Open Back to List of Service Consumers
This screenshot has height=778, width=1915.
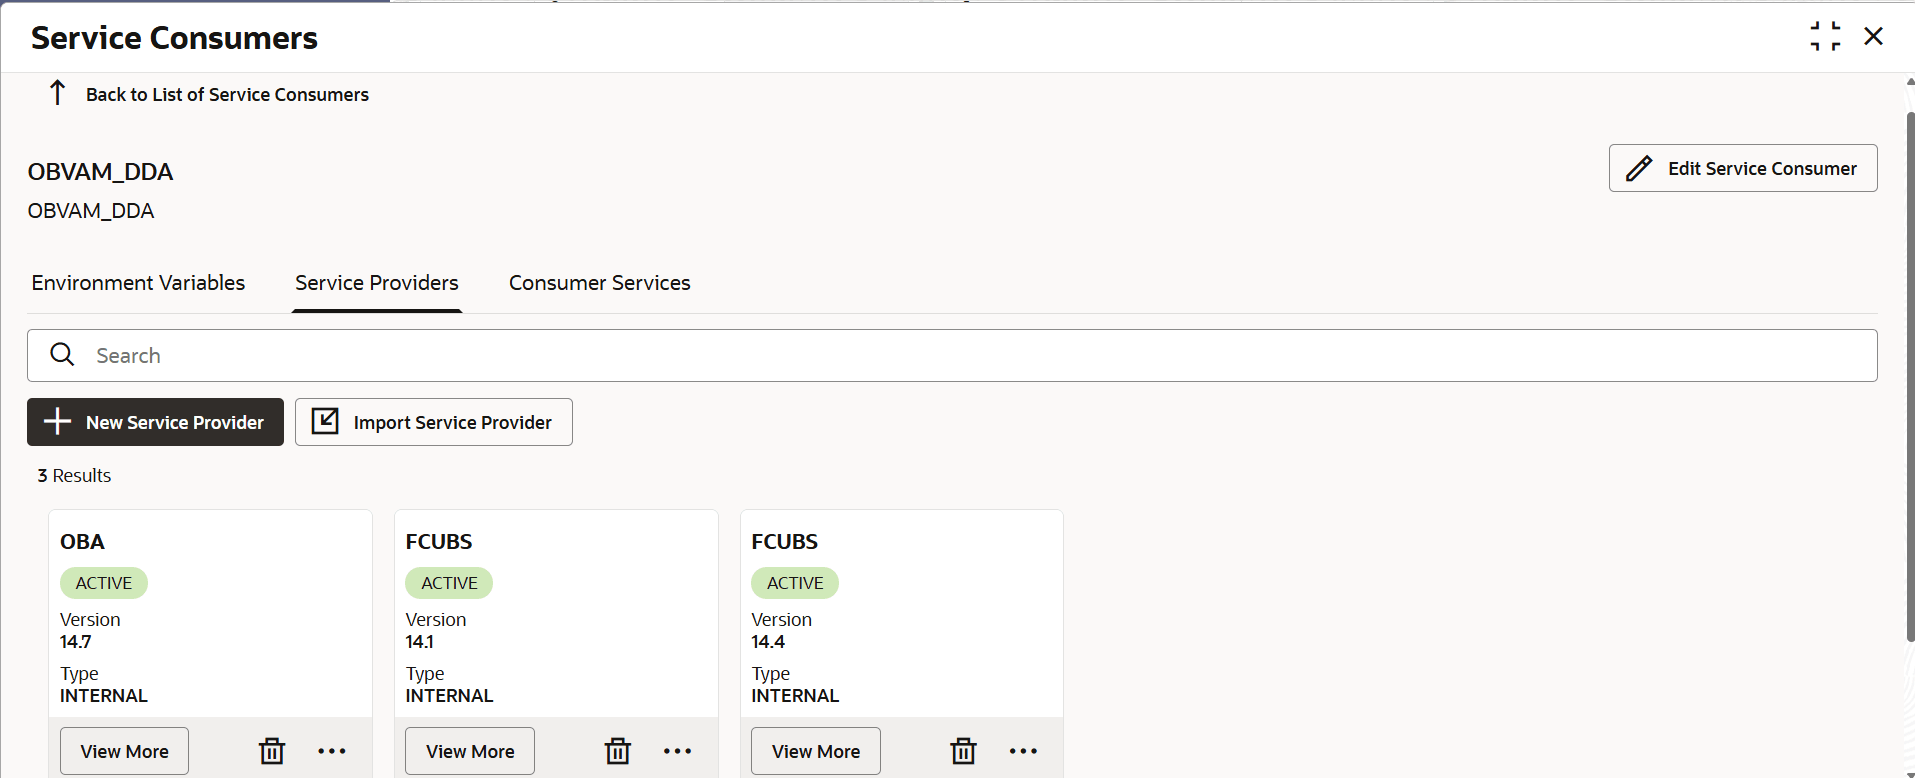227,94
